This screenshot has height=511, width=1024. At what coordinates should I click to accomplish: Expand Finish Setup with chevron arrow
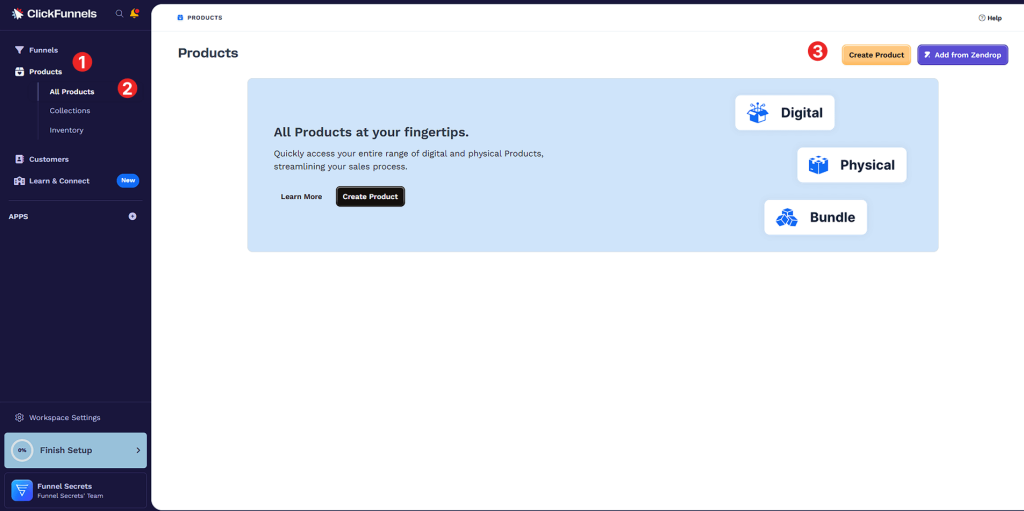click(x=138, y=450)
